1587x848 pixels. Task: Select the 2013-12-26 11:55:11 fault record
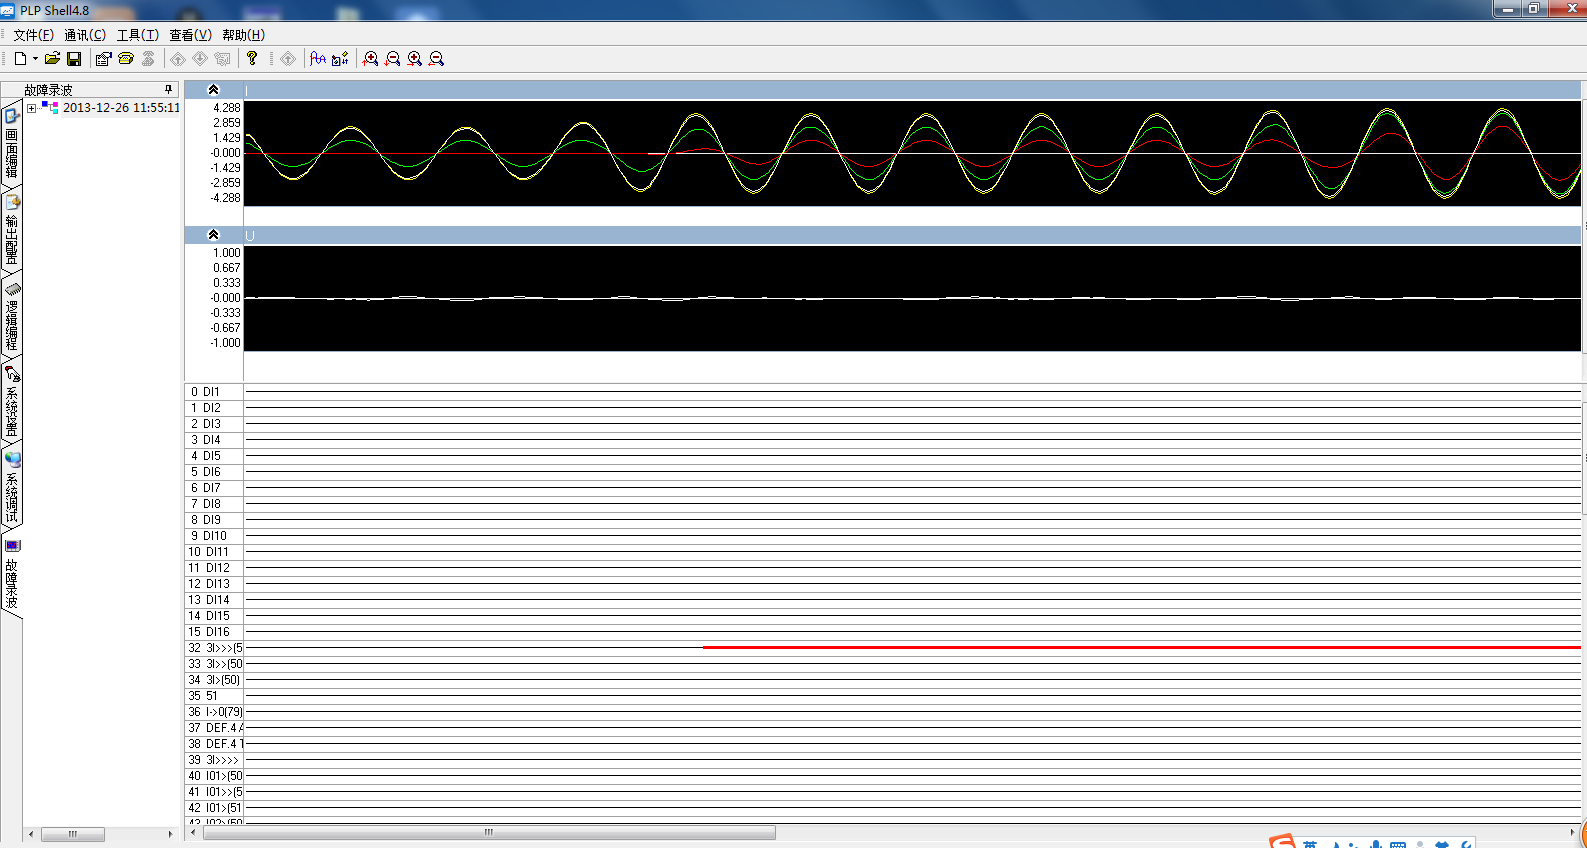[121, 108]
